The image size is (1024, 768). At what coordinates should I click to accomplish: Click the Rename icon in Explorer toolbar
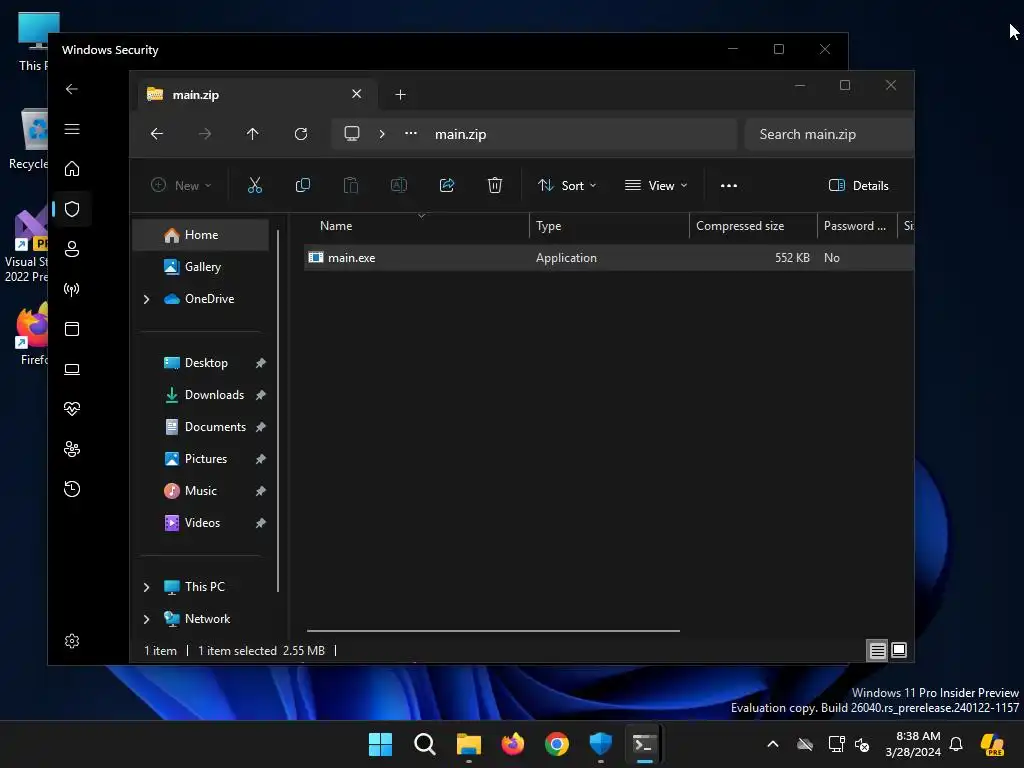click(398, 185)
